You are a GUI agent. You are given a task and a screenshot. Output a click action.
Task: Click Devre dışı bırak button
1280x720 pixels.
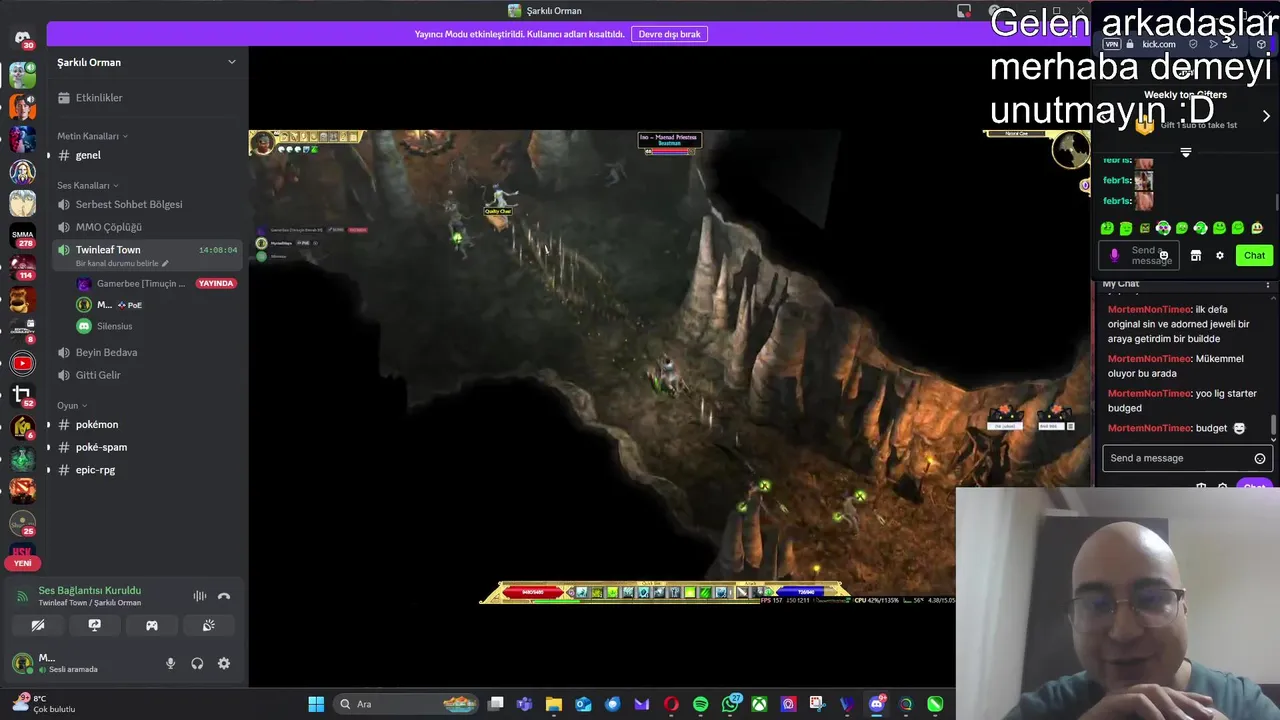[x=669, y=34]
